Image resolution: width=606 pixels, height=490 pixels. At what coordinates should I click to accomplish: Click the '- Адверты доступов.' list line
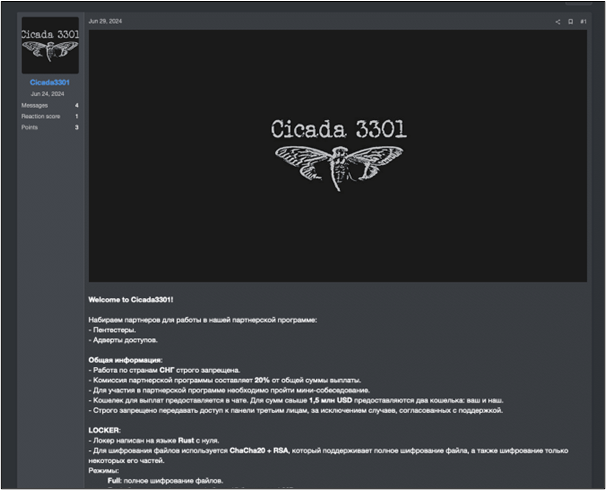[x=123, y=340]
